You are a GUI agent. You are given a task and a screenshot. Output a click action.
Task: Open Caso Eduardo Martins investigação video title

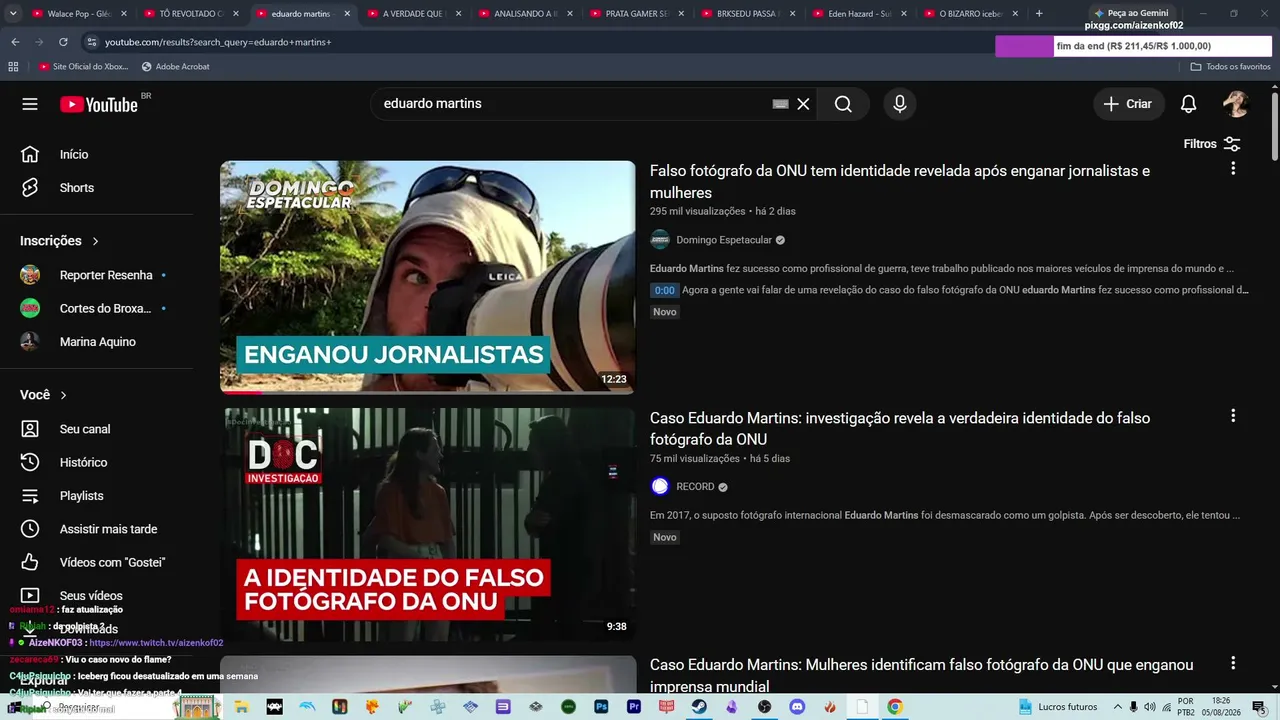tap(900, 428)
